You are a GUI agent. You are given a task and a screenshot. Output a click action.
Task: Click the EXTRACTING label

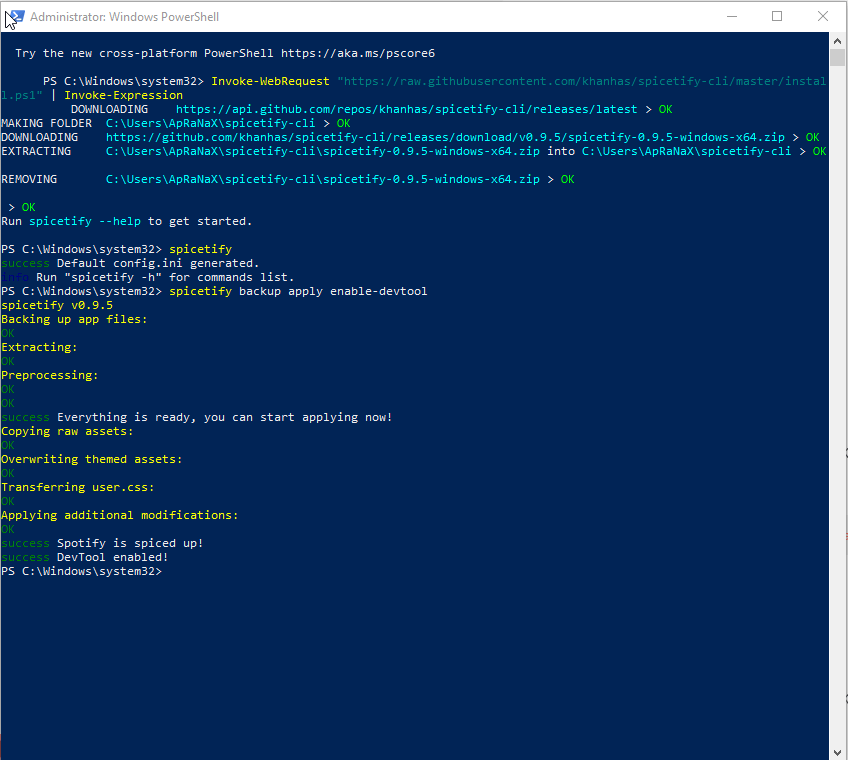tap(36, 151)
